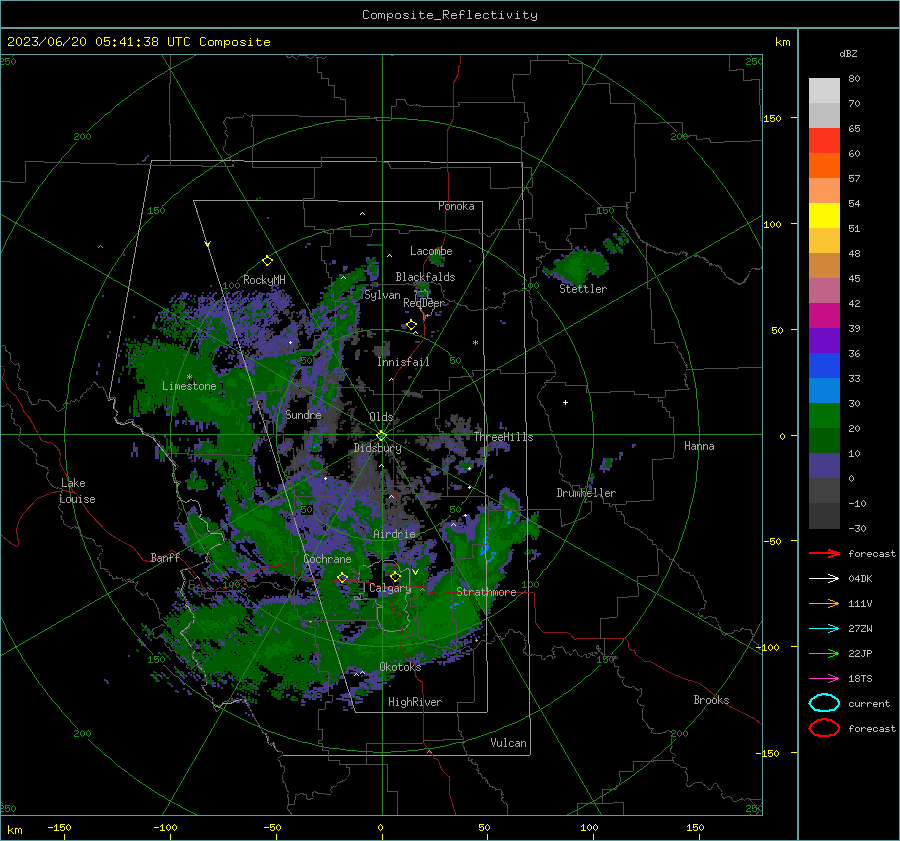Select the red 60-65 dBZ swatch
The image size is (900, 841).
pyautogui.click(x=824, y=141)
